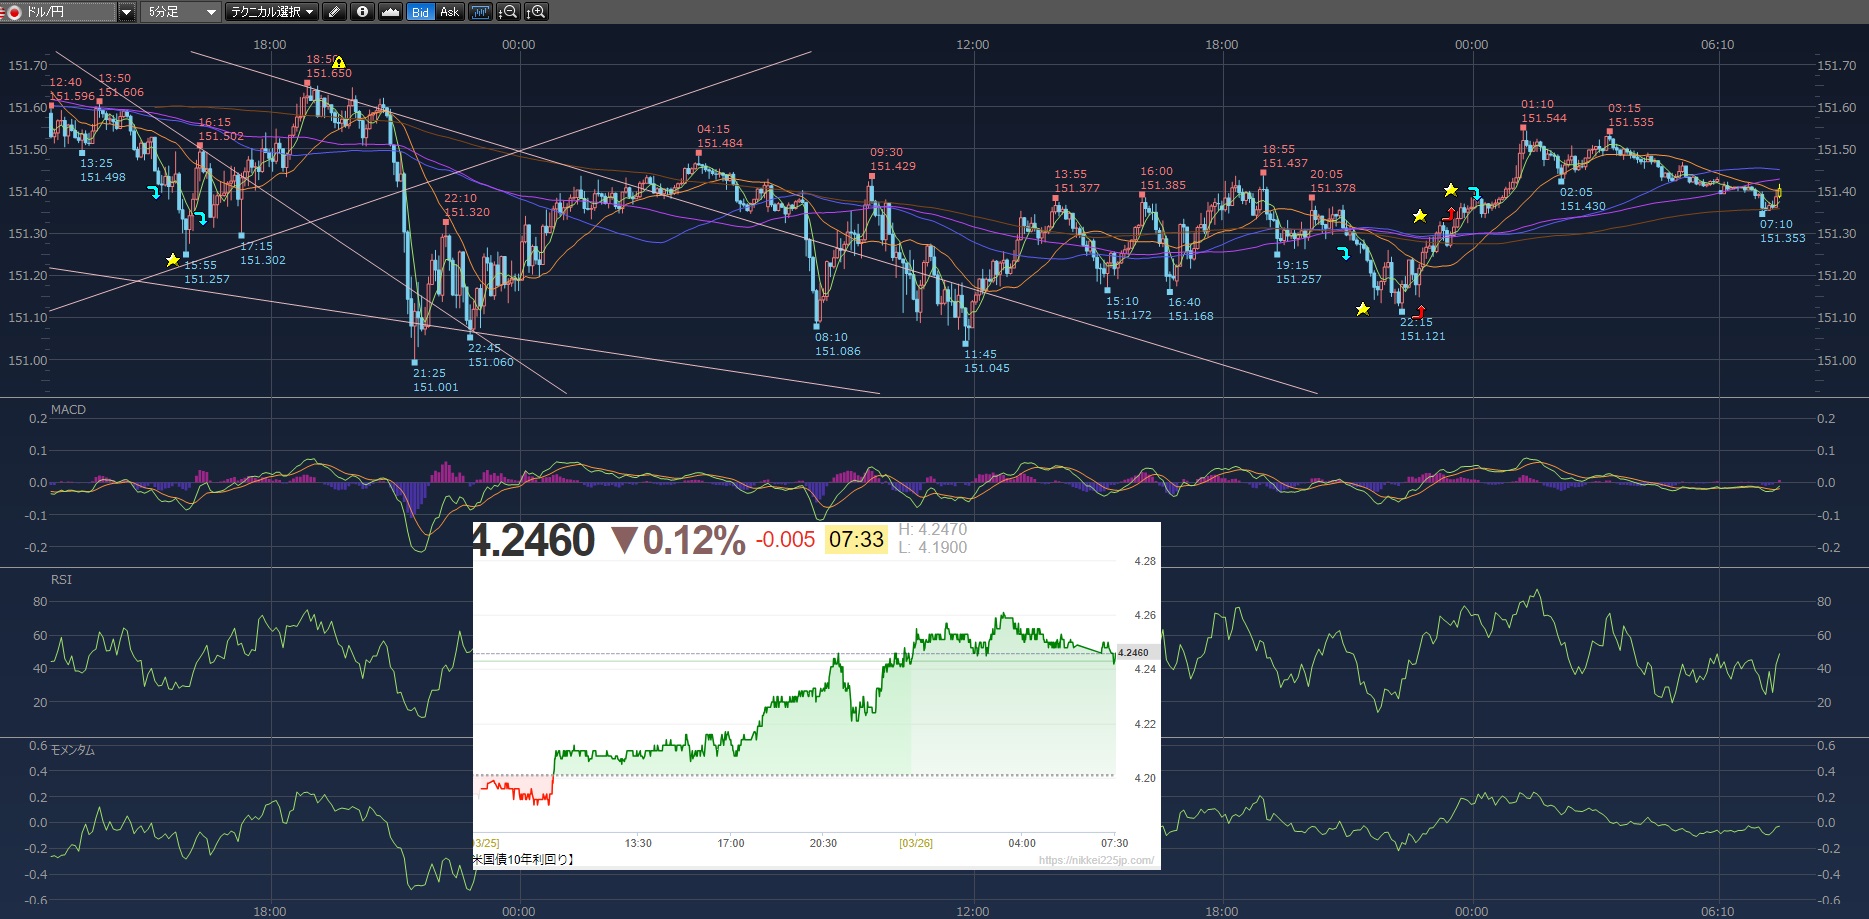Click the red up-arrow signal near 22:15
The width and height of the screenshot is (1869, 919).
[x=1419, y=312]
